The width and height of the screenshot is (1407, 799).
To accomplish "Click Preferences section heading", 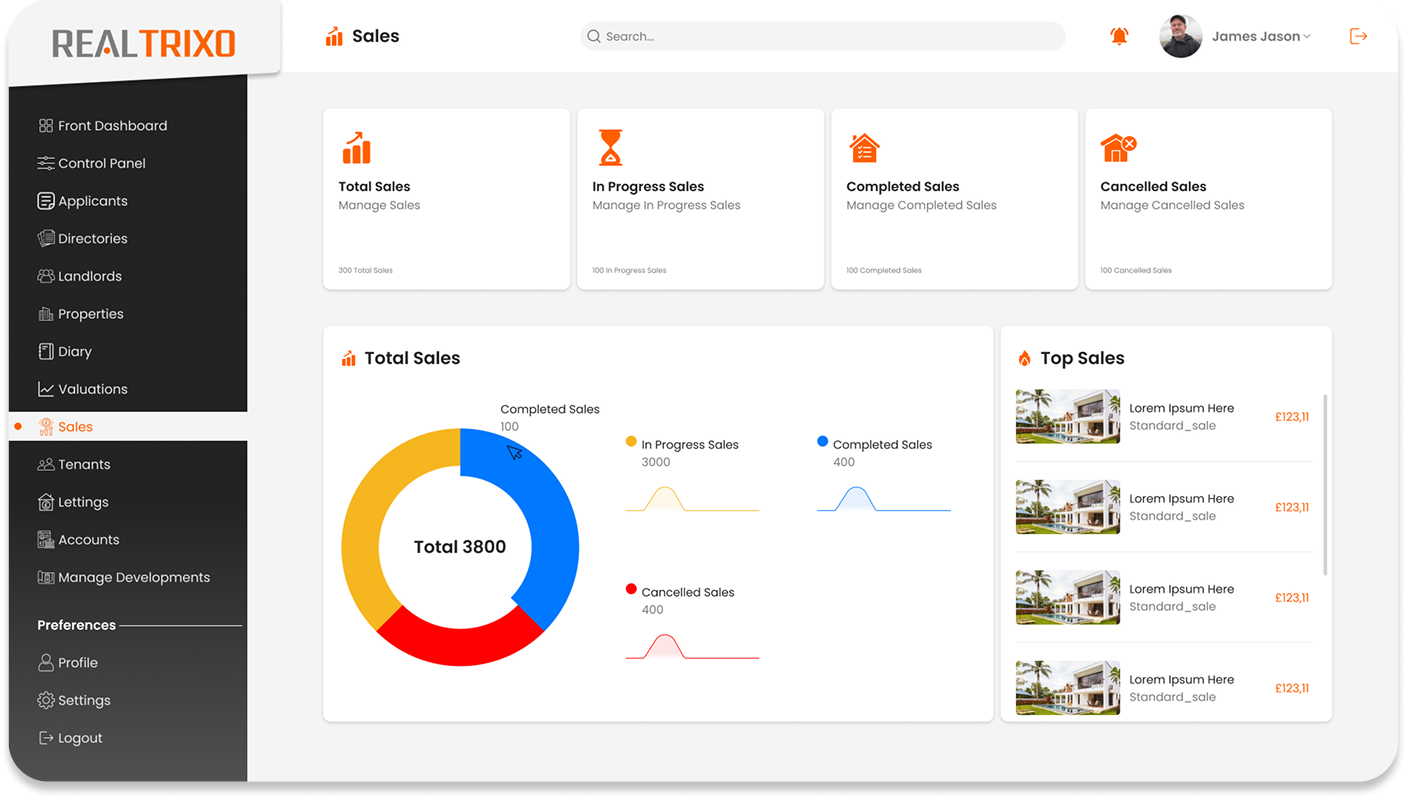I will [77, 625].
